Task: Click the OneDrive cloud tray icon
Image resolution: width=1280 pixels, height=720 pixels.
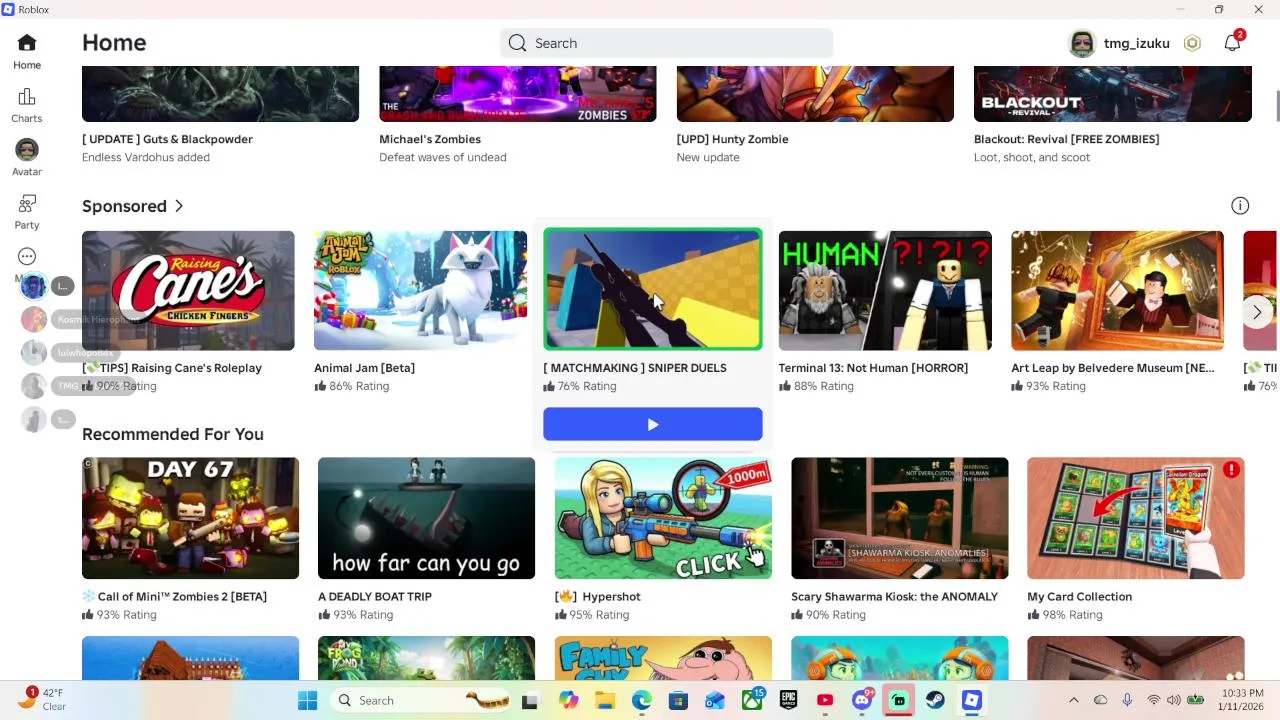Action: tap(1100, 700)
